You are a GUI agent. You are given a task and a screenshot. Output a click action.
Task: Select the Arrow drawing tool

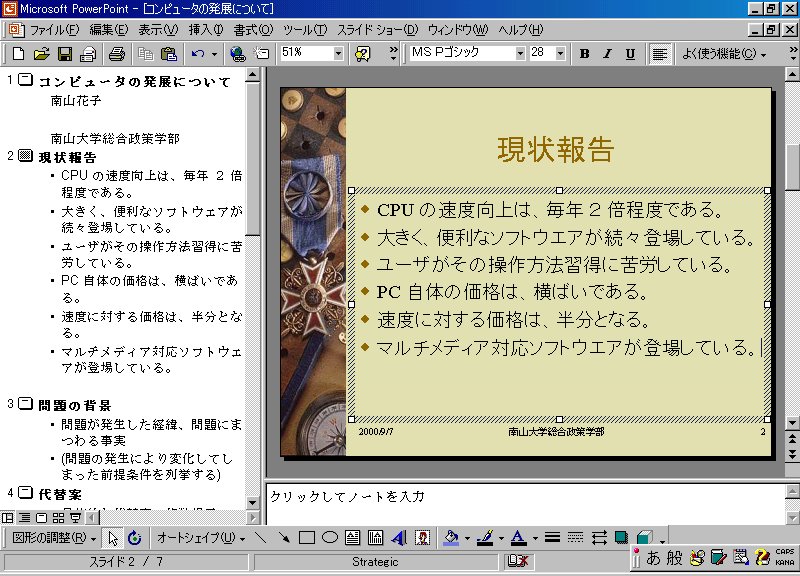pyautogui.click(x=284, y=537)
